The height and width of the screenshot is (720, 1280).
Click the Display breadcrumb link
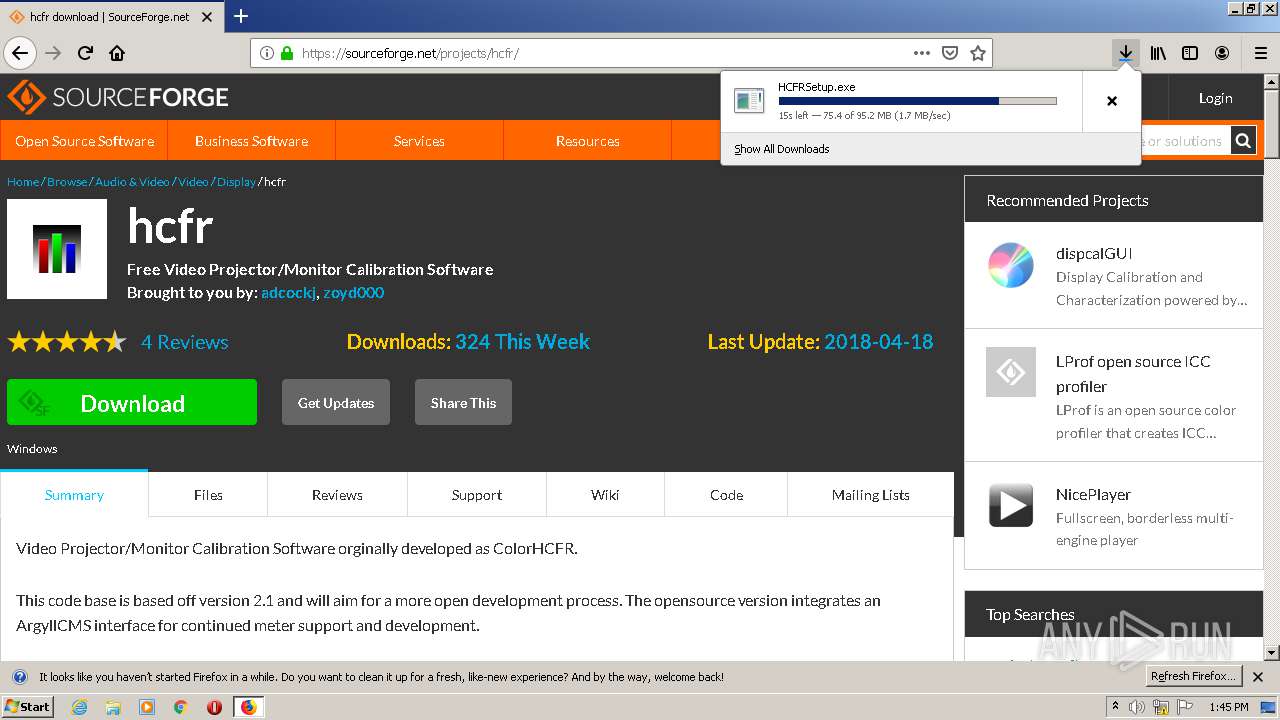[236, 182]
